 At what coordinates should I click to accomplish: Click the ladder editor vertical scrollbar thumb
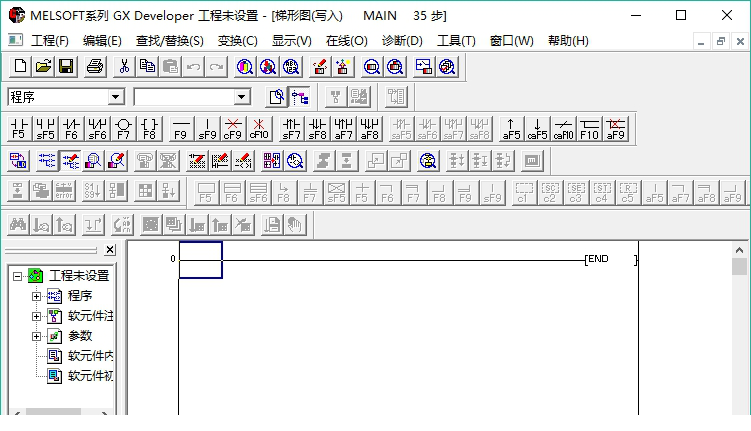739,266
